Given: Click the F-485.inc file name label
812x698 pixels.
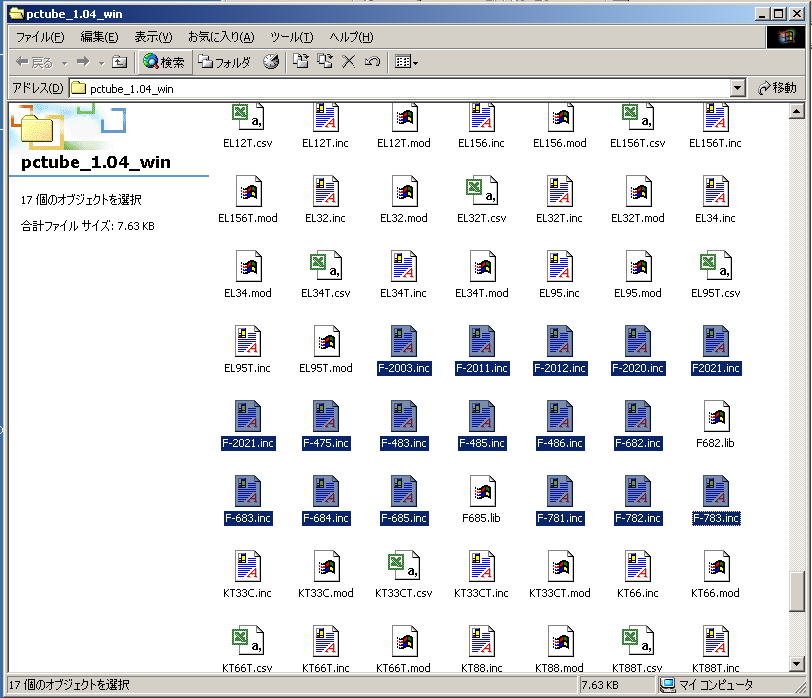Looking at the screenshot, I should pos(482,443).
